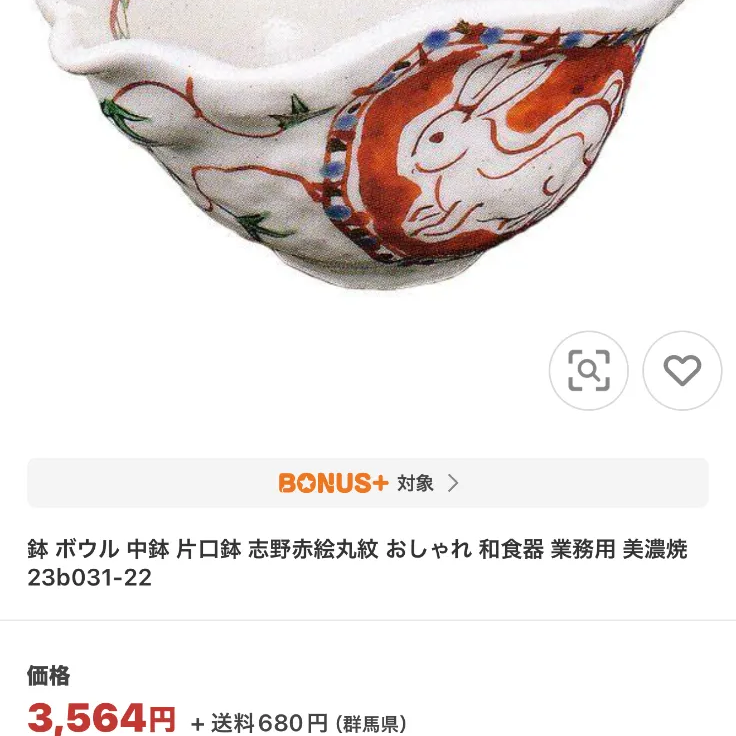The width and height of the screenshot is (736, 736).
Task: Click the red price 3,564円
Action: pos(101,719)
